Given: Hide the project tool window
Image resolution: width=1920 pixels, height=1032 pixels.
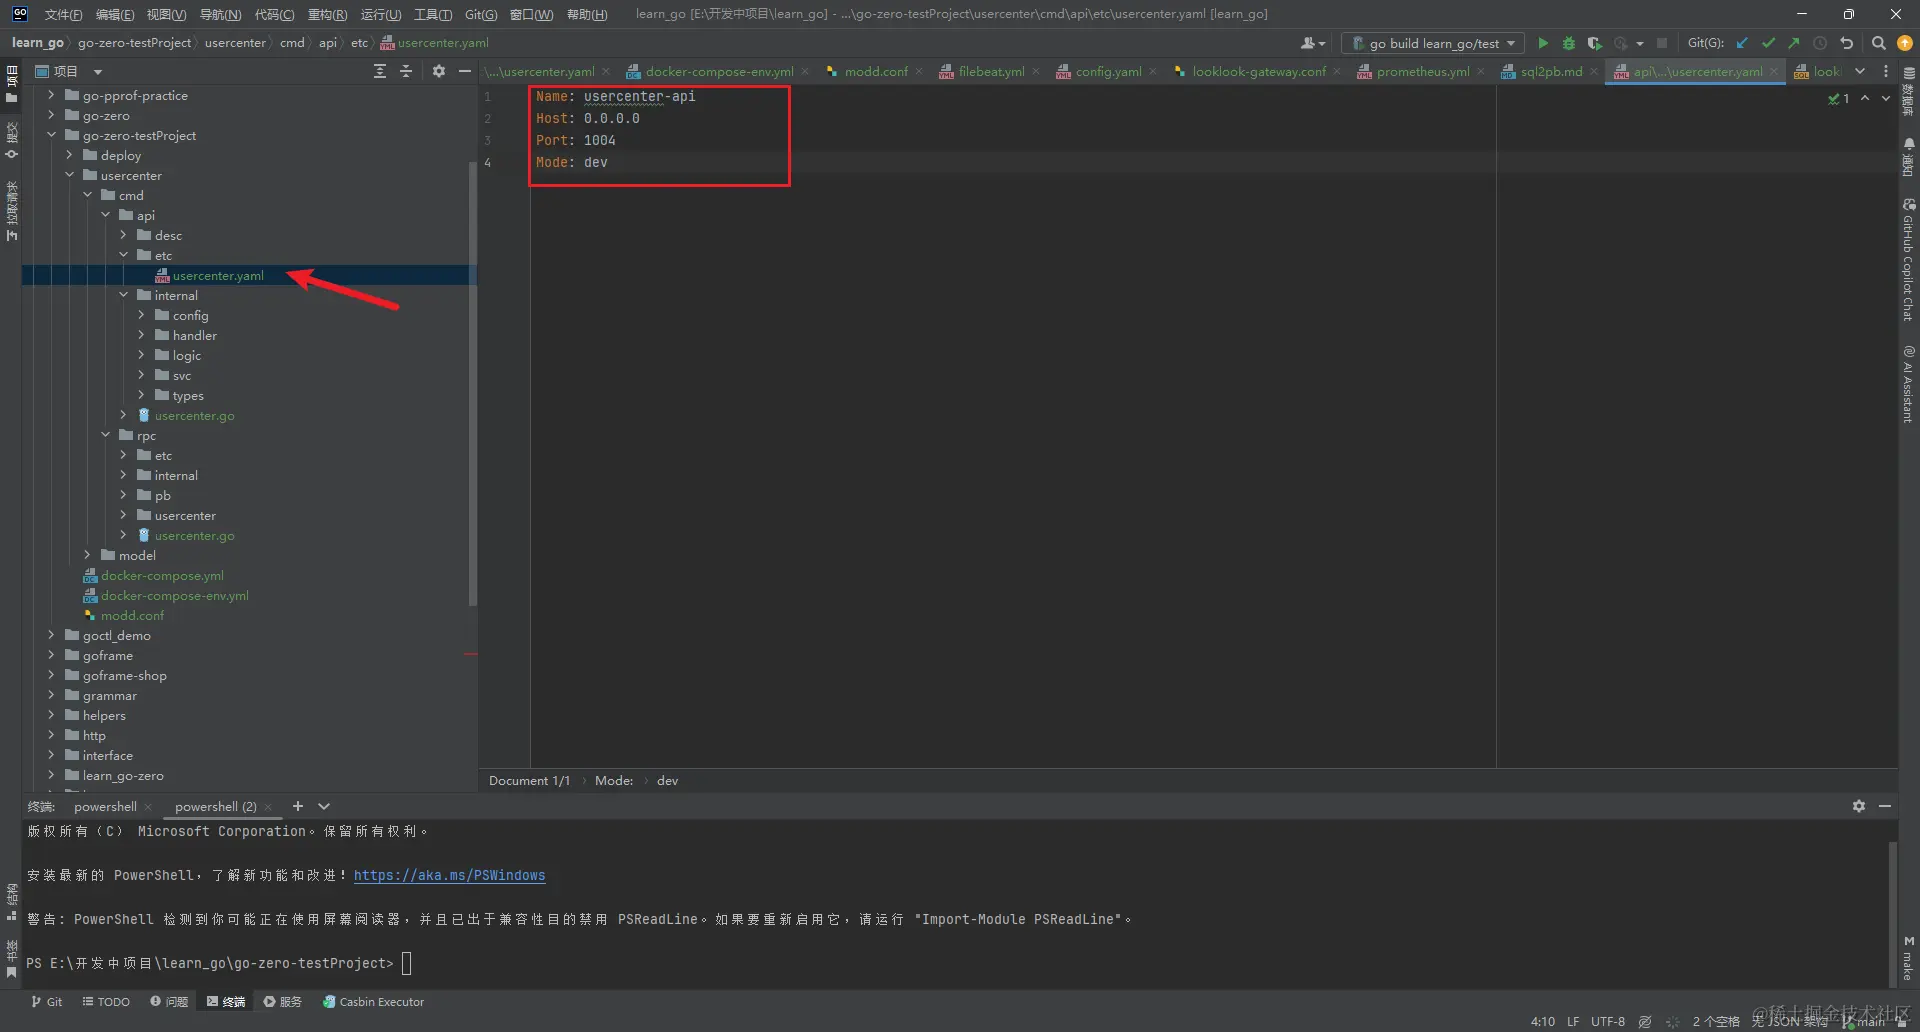Looking at the screenshot, I should pyautogui.click(x=465, y=71).
